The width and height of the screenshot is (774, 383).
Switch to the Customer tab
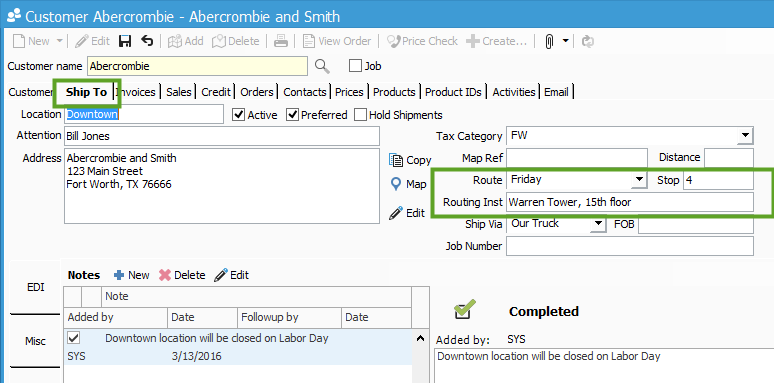pos(31,92)
